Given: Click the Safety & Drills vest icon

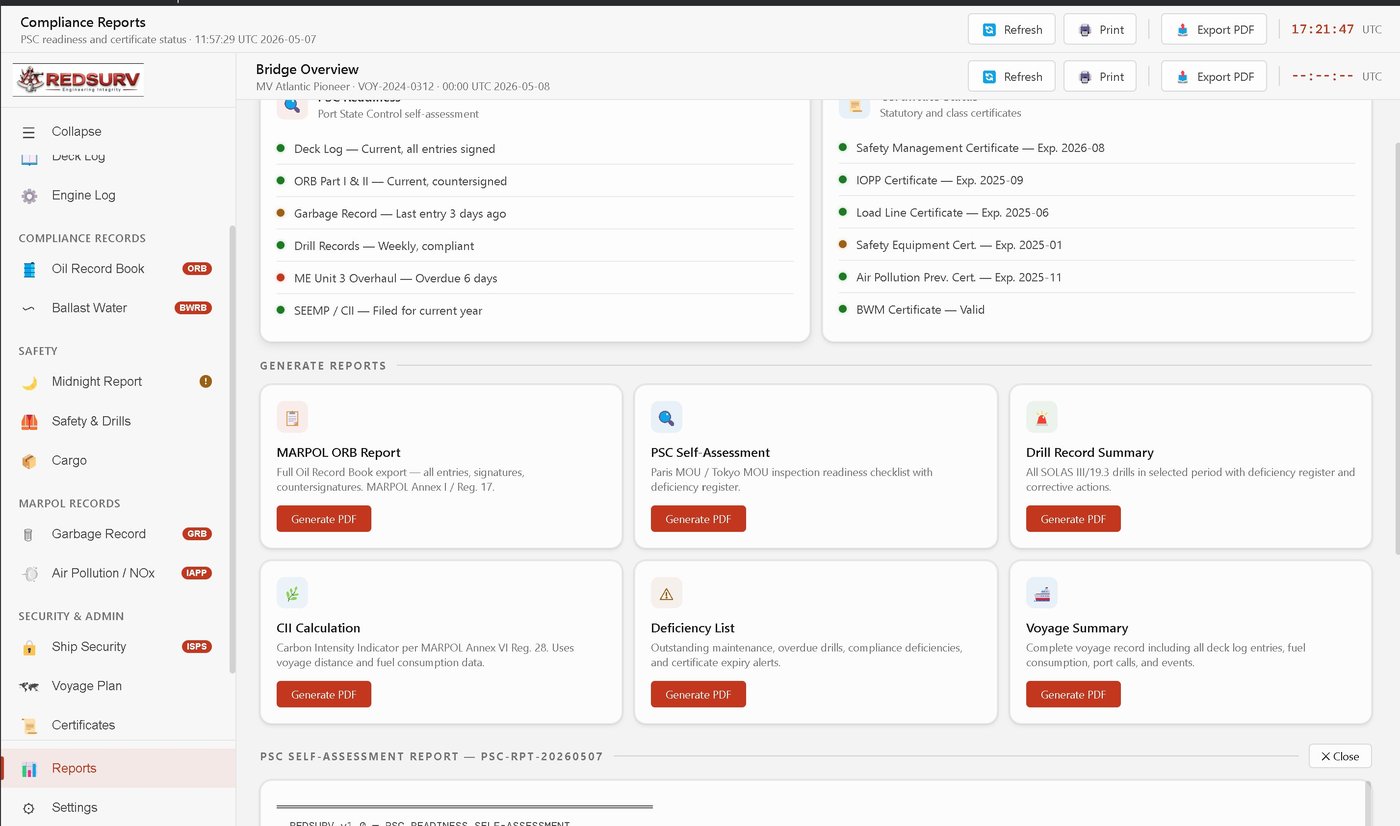Looking at the screenshot, I should [30, 422].
